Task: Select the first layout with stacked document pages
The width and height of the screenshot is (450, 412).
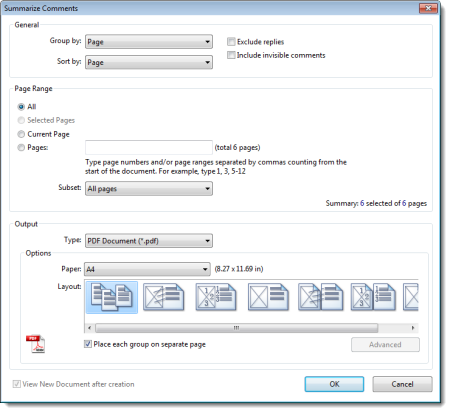Action: (112, 297)
